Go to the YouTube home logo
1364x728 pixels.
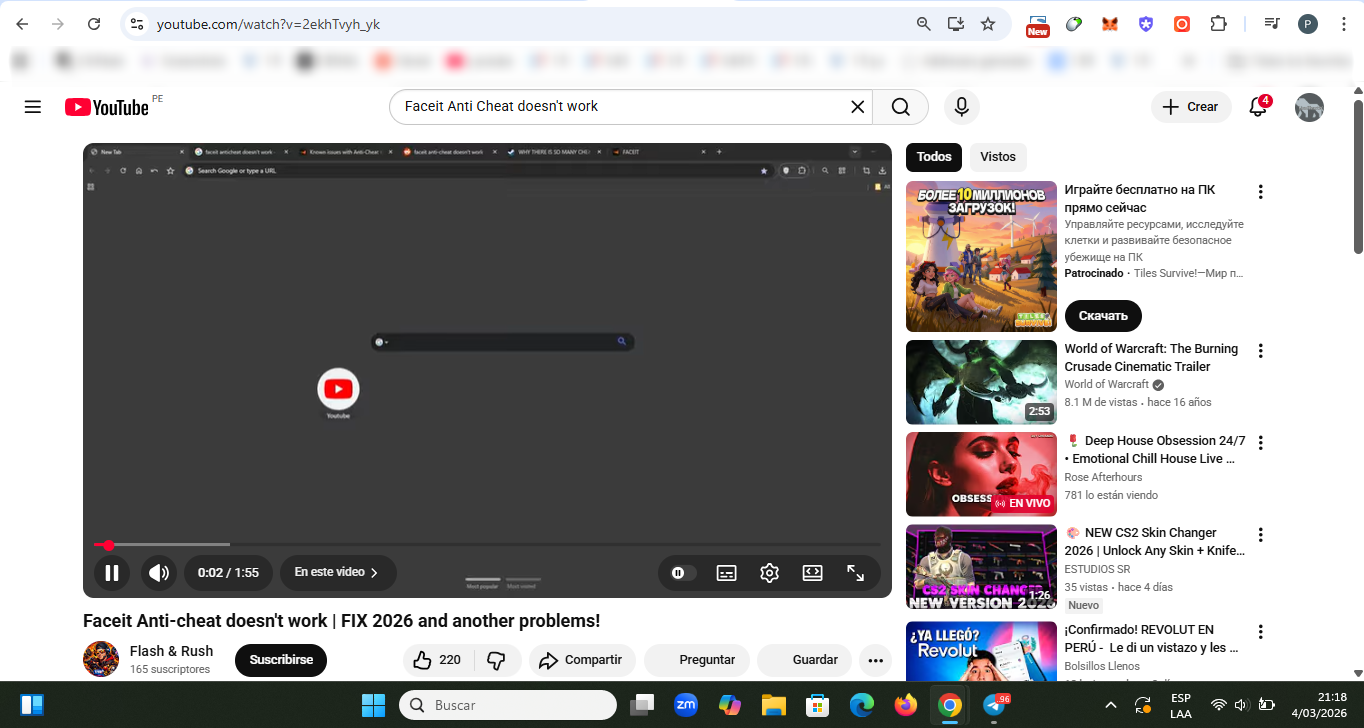pos(107,107)
